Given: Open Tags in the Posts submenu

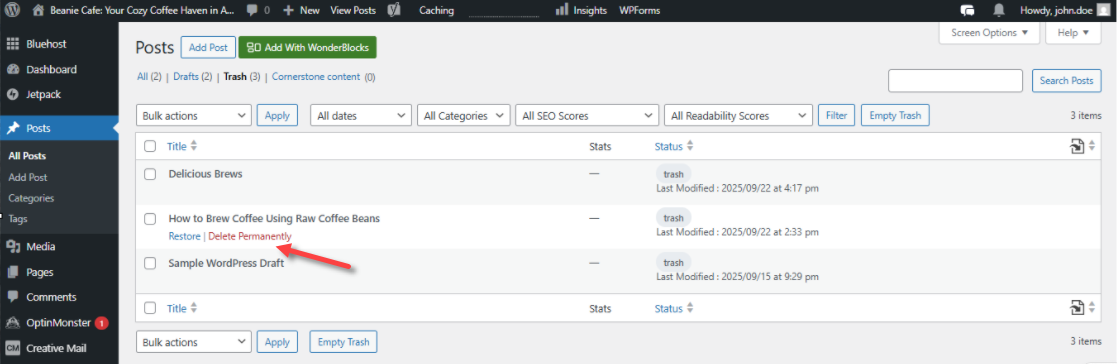Looking at the screenshot, I should (18, 219).
